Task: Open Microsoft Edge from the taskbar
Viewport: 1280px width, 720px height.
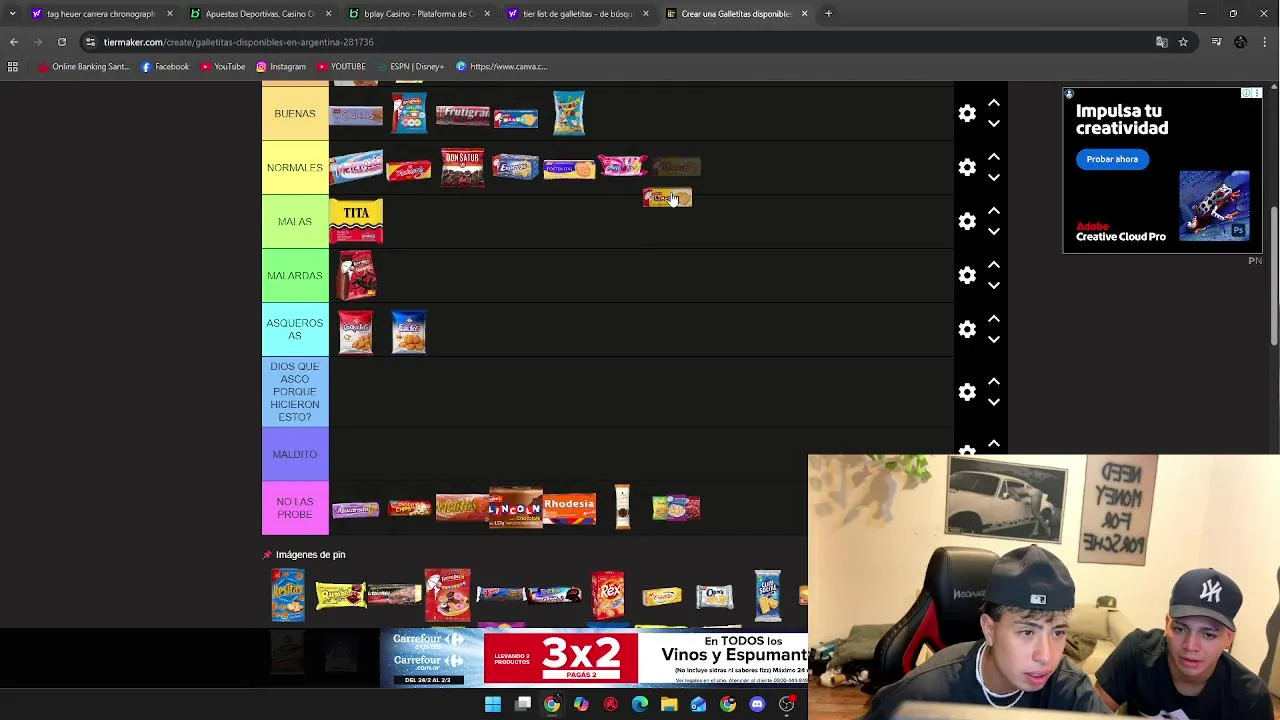Action: coord(640,704)
